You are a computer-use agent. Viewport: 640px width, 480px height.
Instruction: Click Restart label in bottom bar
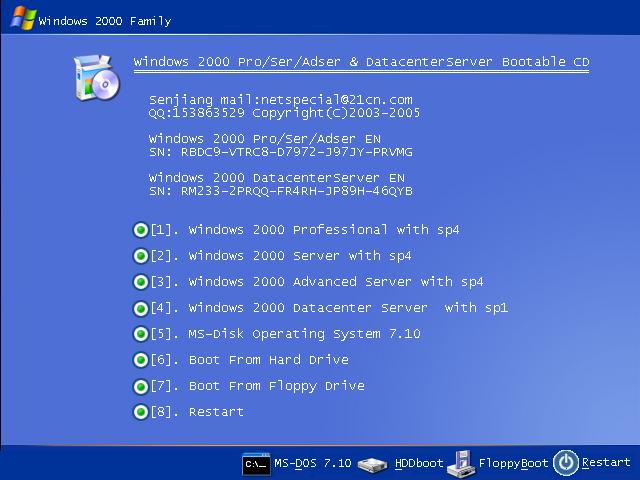(x=606, y=462)
